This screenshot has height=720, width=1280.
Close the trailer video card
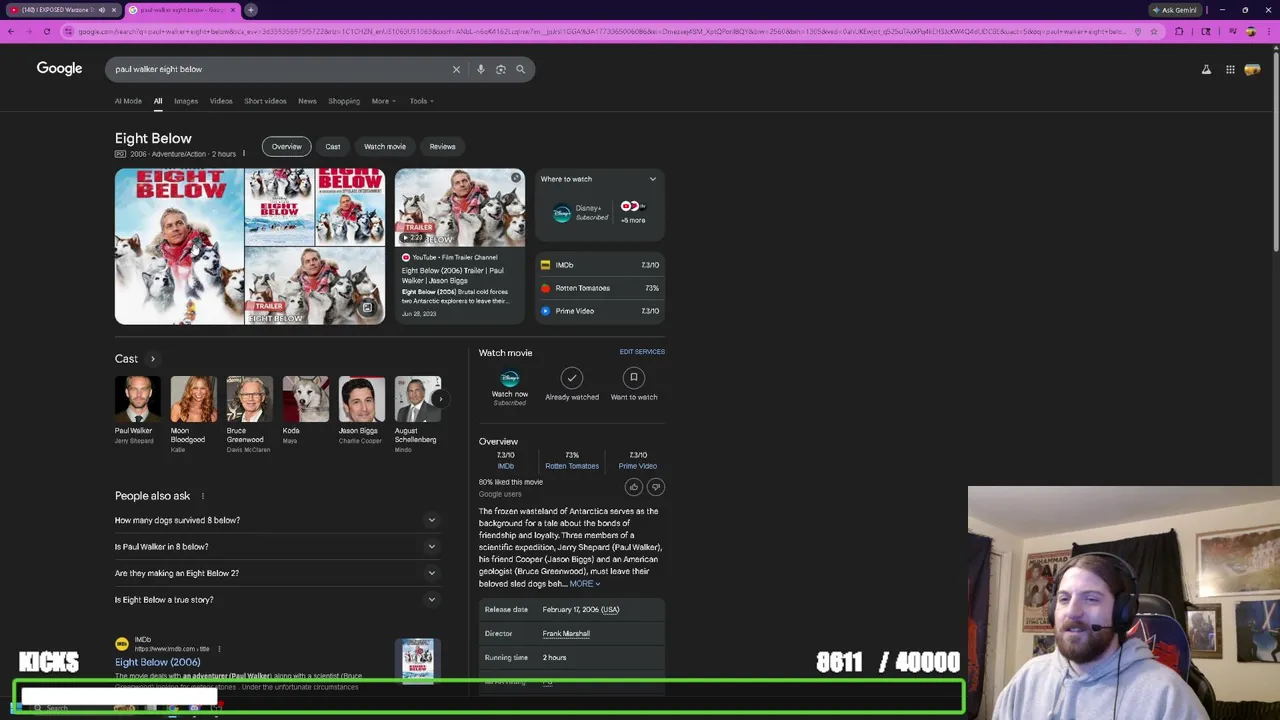coord(516,178)
